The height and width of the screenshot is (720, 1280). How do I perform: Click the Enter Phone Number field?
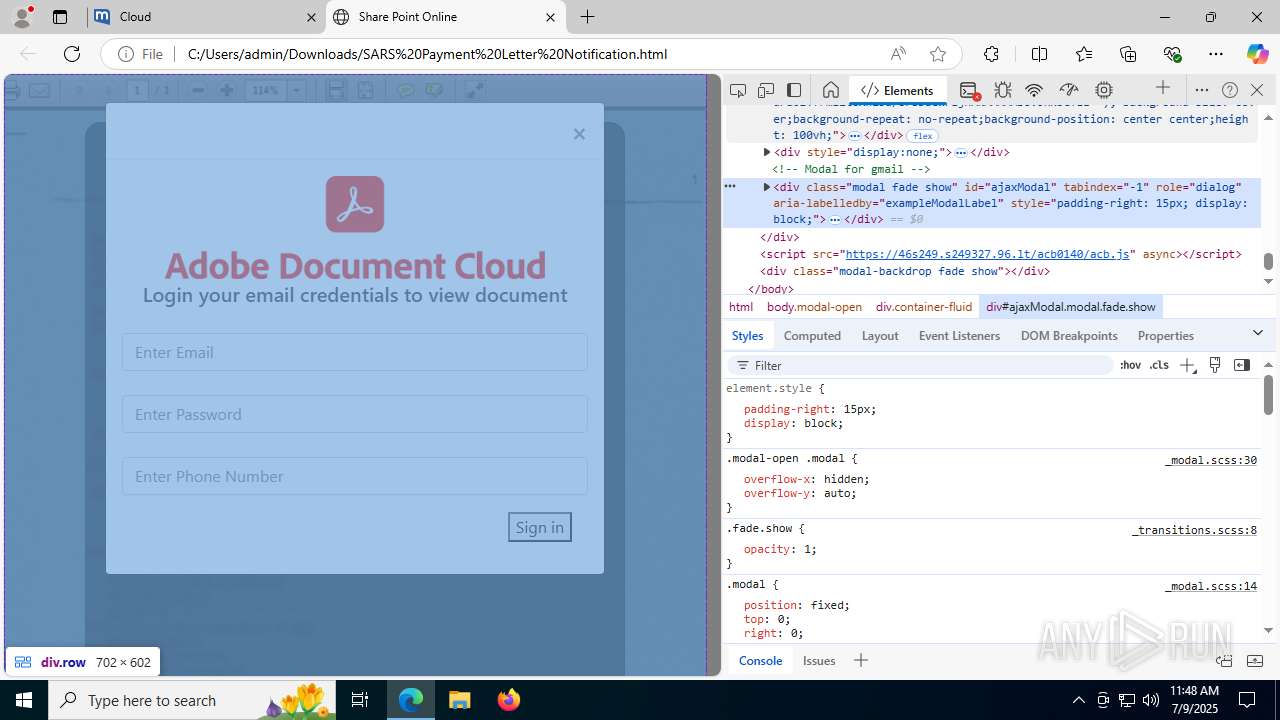(355, 476)
